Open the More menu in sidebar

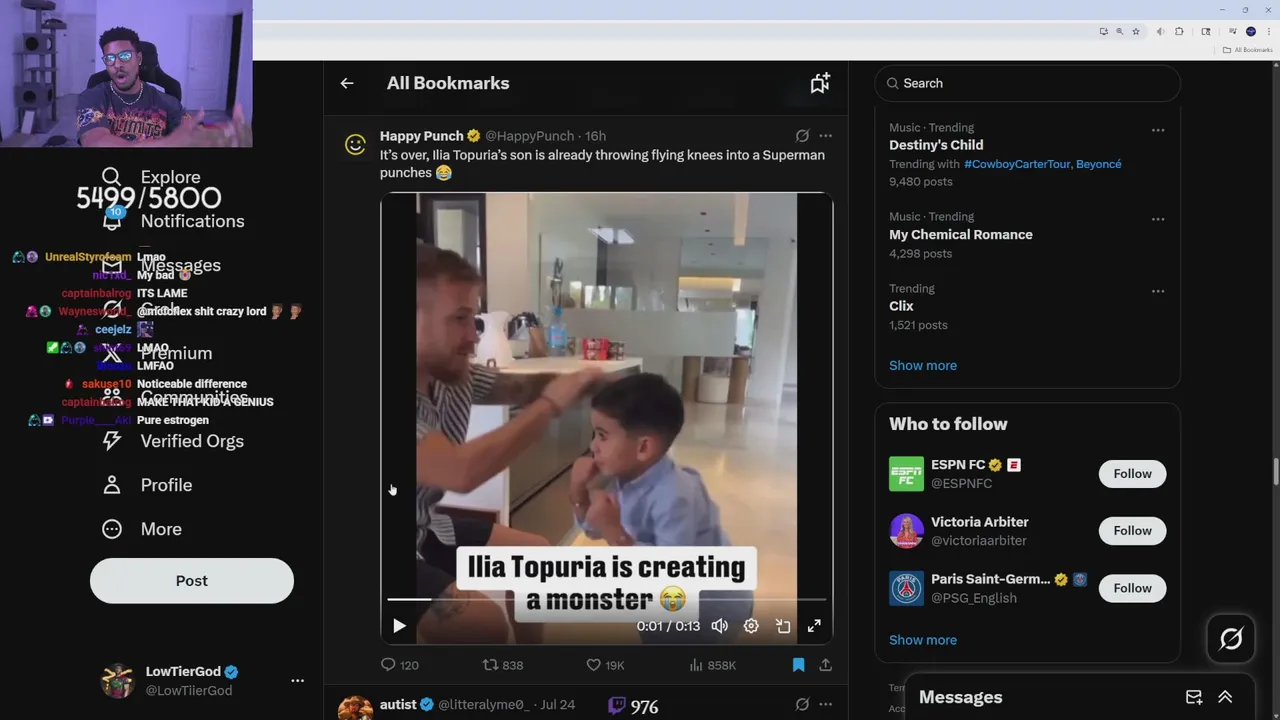(x=142, y=529)
